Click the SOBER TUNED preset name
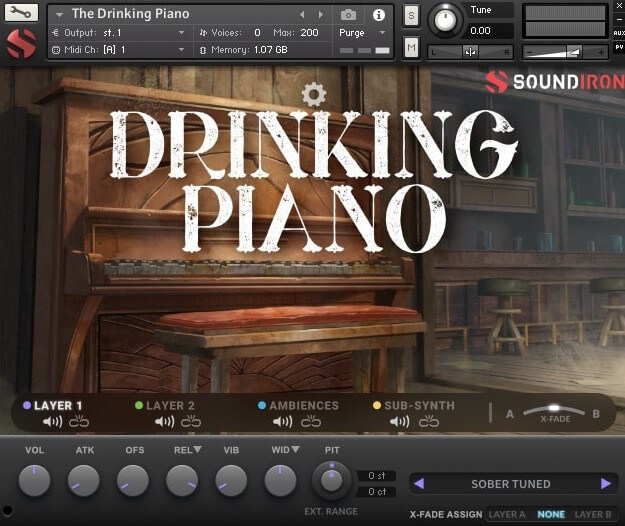 pos(511,484)
